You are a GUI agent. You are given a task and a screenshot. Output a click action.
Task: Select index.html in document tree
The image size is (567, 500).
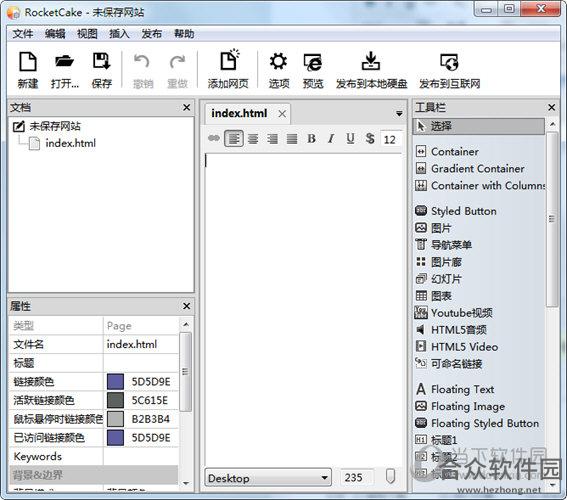pyautogui.click(x=71, y=143)
